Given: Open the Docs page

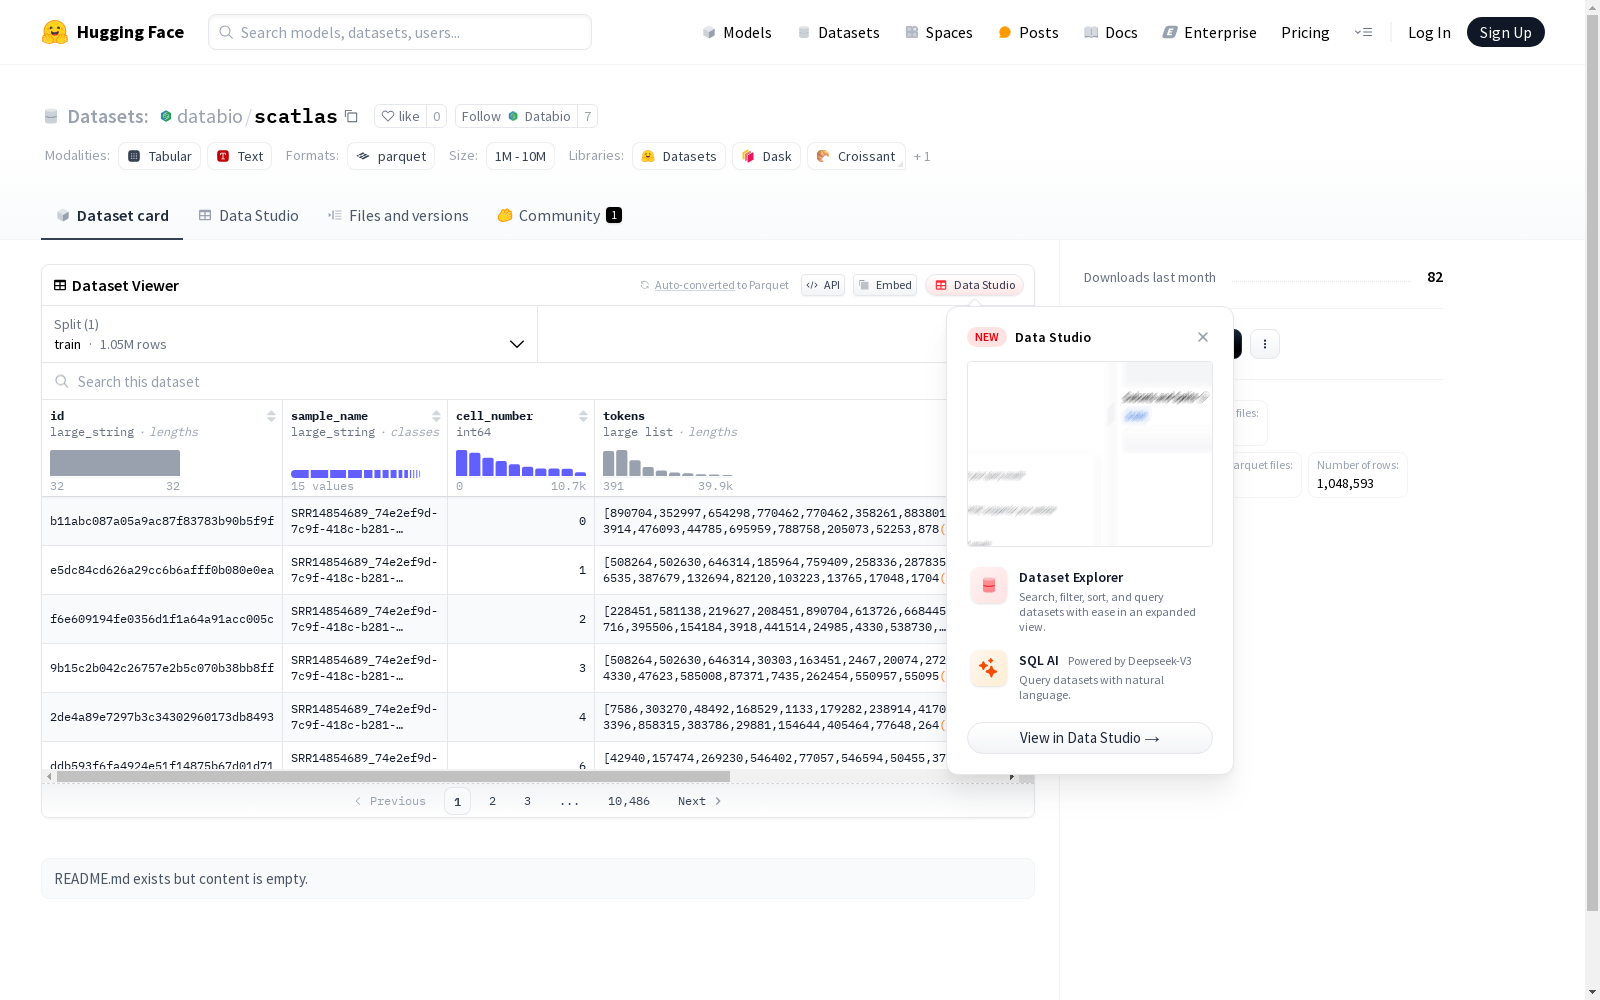Looking at the screenshot, I should click(1111, 32).
